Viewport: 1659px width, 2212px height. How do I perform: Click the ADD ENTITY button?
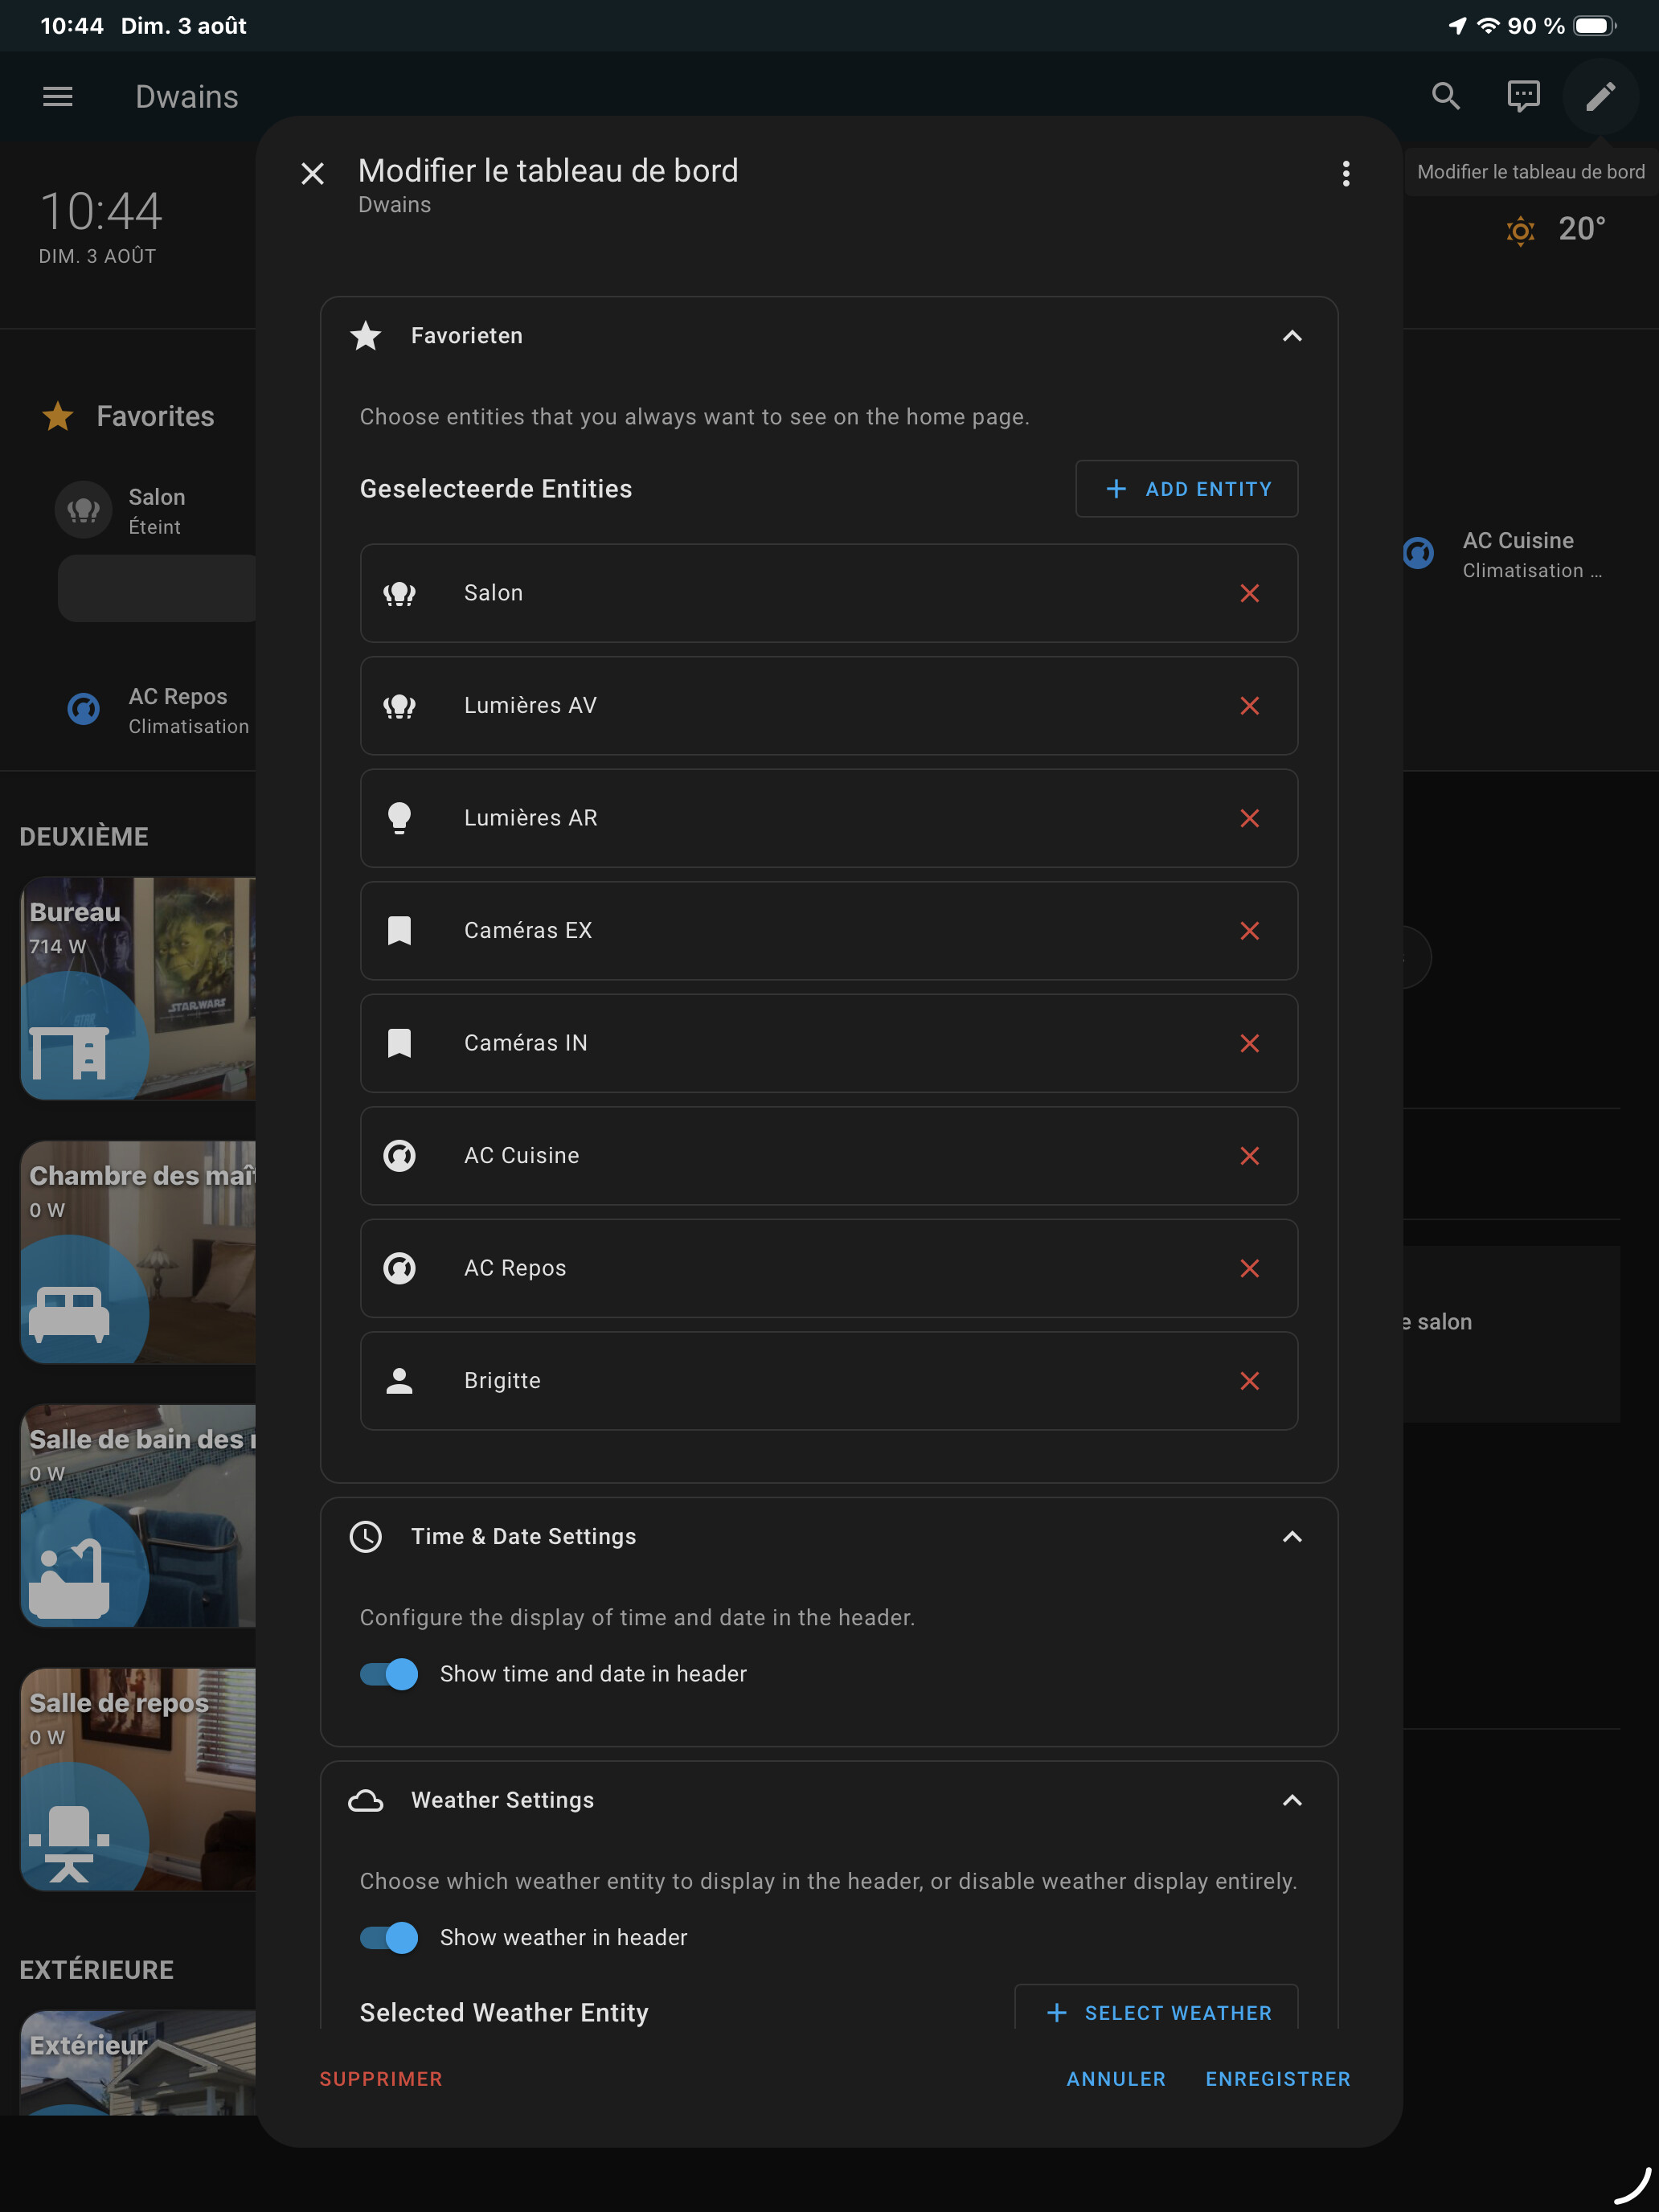[1187, 489]
